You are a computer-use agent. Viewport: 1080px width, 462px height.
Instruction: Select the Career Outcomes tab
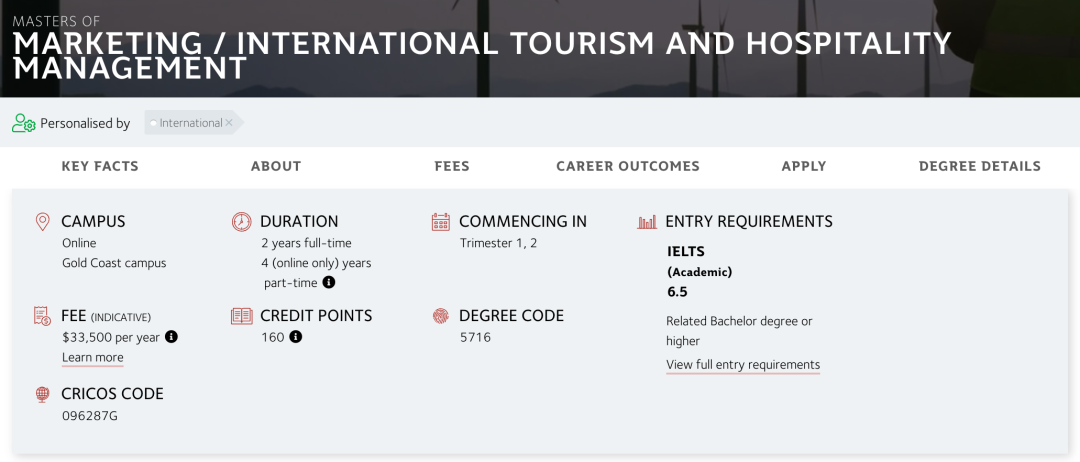coord(628,166)
